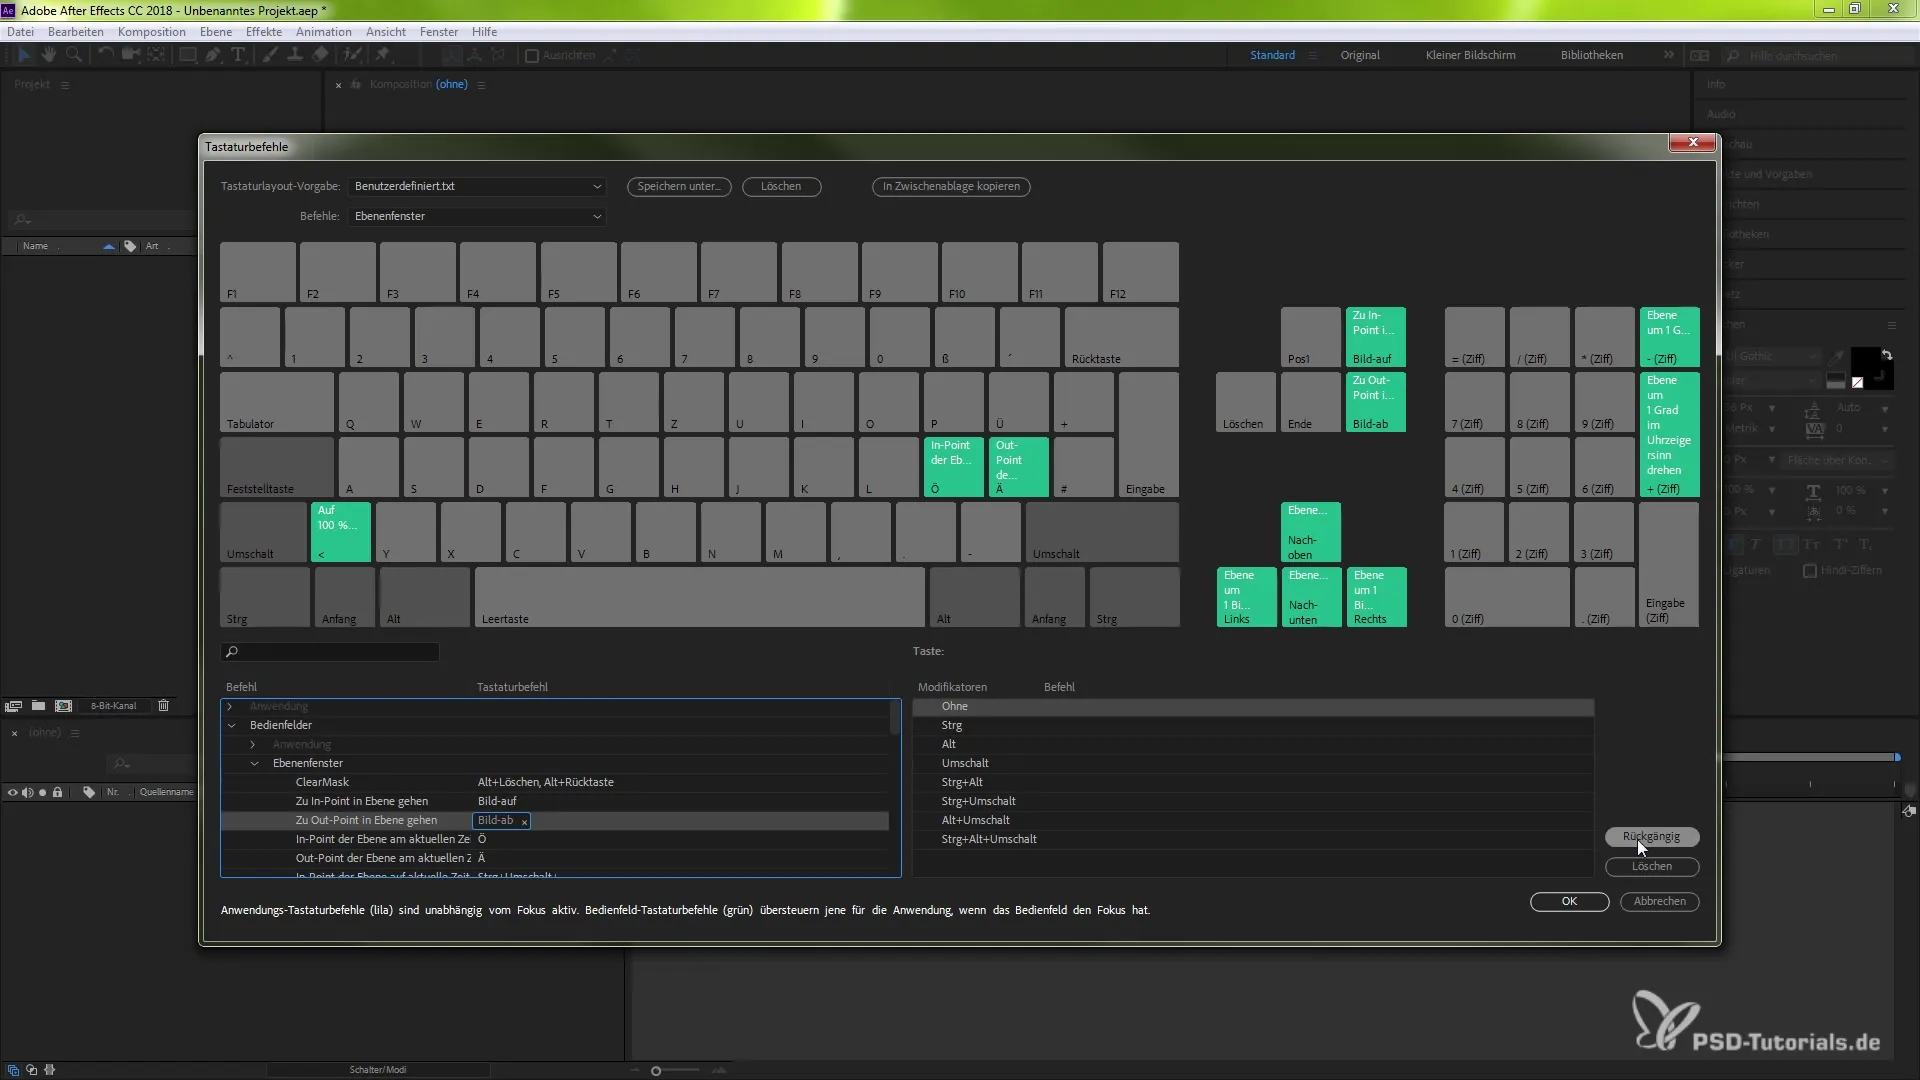Click the eye visibility column icon
The width and height of the screenshot is (1920, 1080).
(13, 792)
